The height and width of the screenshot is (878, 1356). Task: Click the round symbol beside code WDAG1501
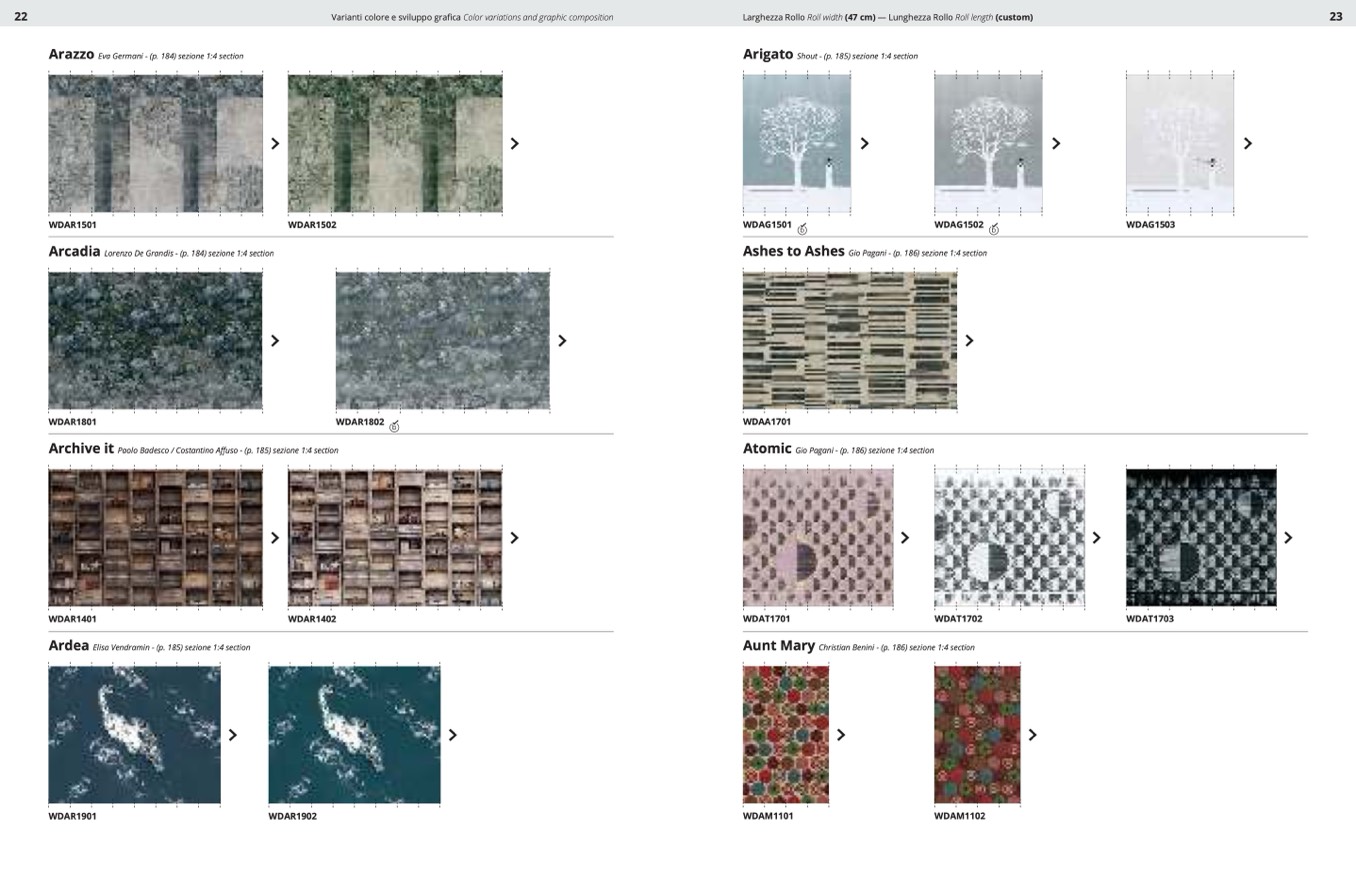(x=802, y=229)
